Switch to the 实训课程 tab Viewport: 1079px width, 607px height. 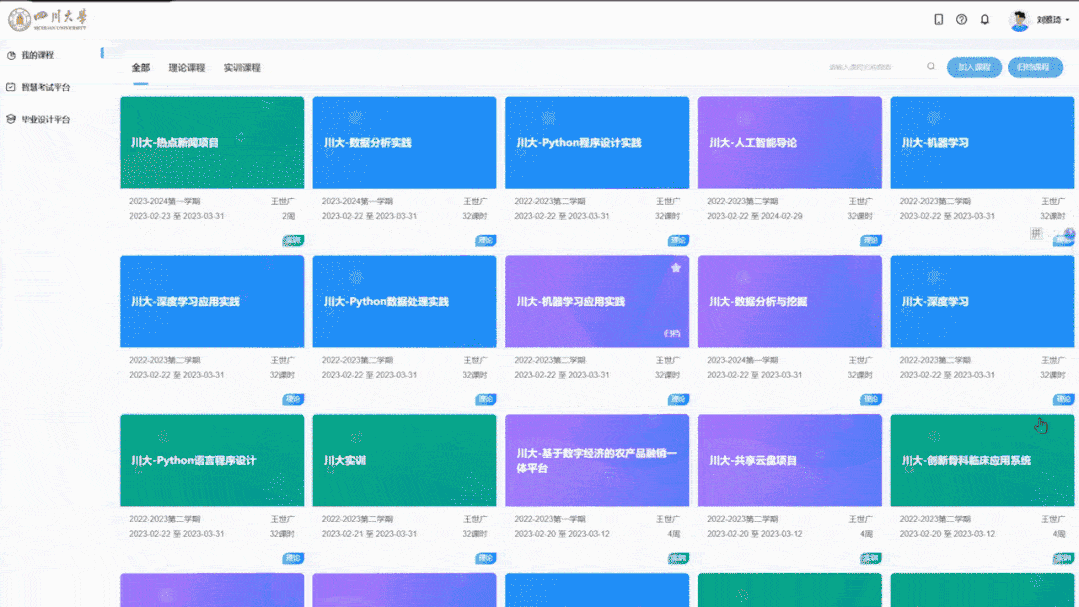point(242,67)
